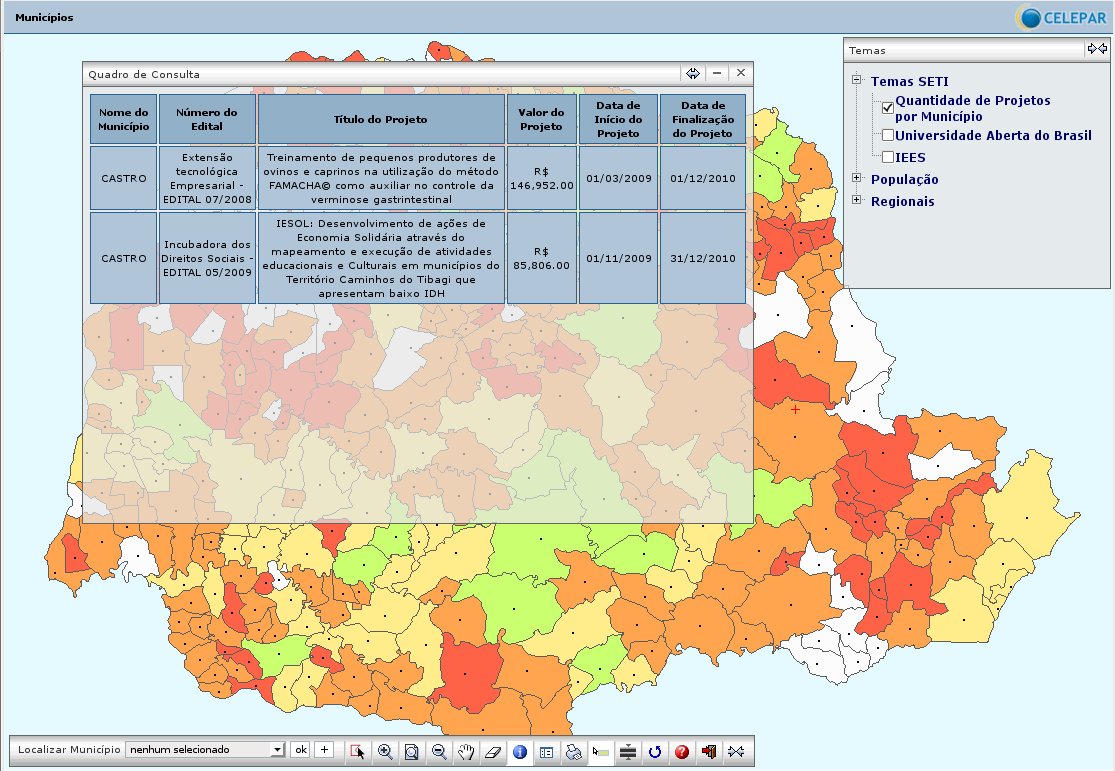Collapse the Temas SETI tree node
Viewport: 1115px width, 771px height.
click(x=857, y=81)
